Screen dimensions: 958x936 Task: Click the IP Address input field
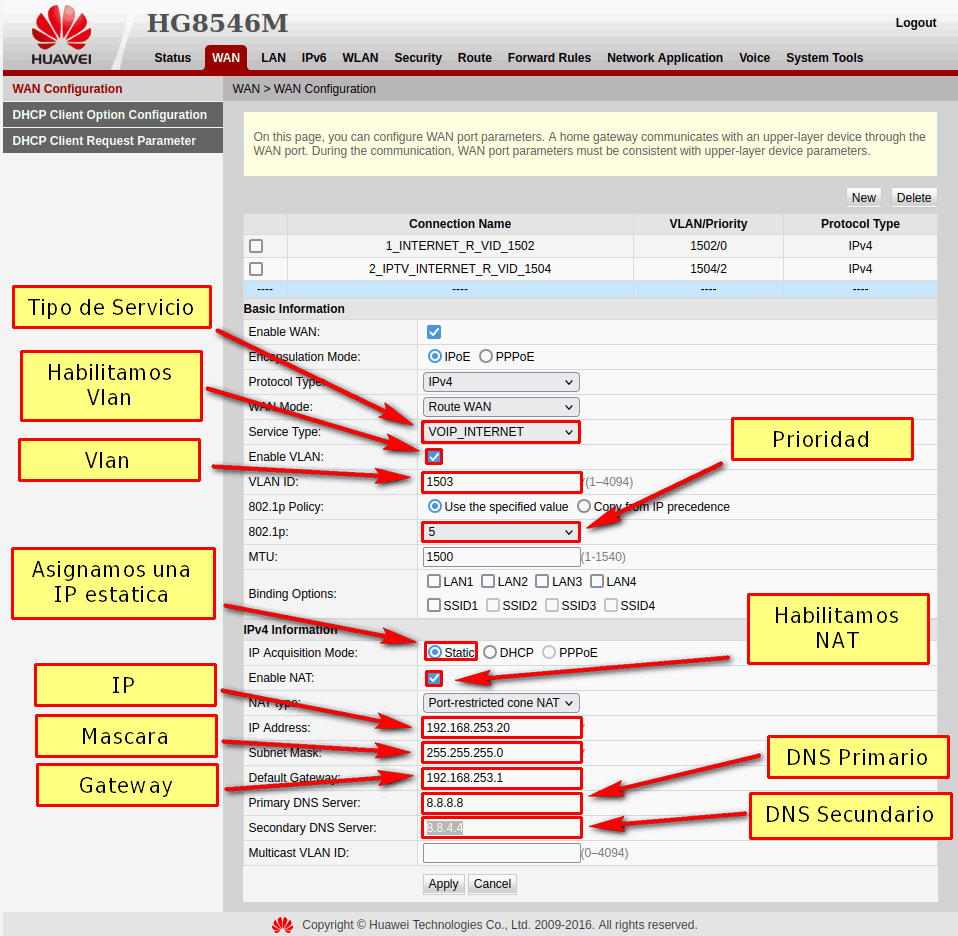pyautogui.click(x=502, y=728)
